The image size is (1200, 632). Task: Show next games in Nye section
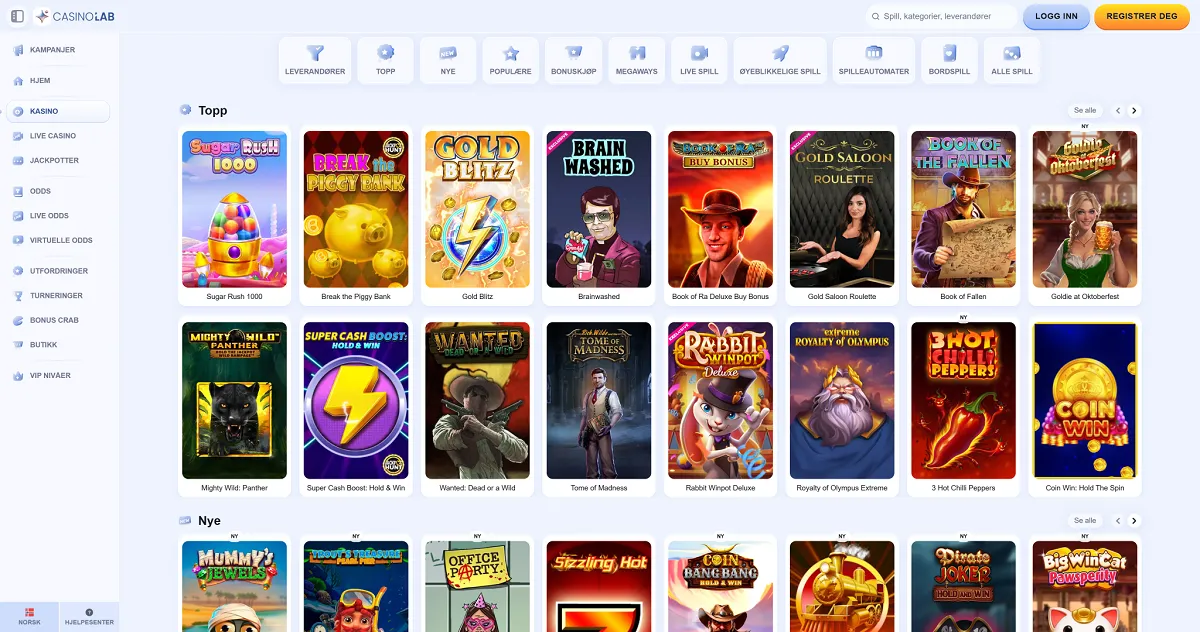1134,521
